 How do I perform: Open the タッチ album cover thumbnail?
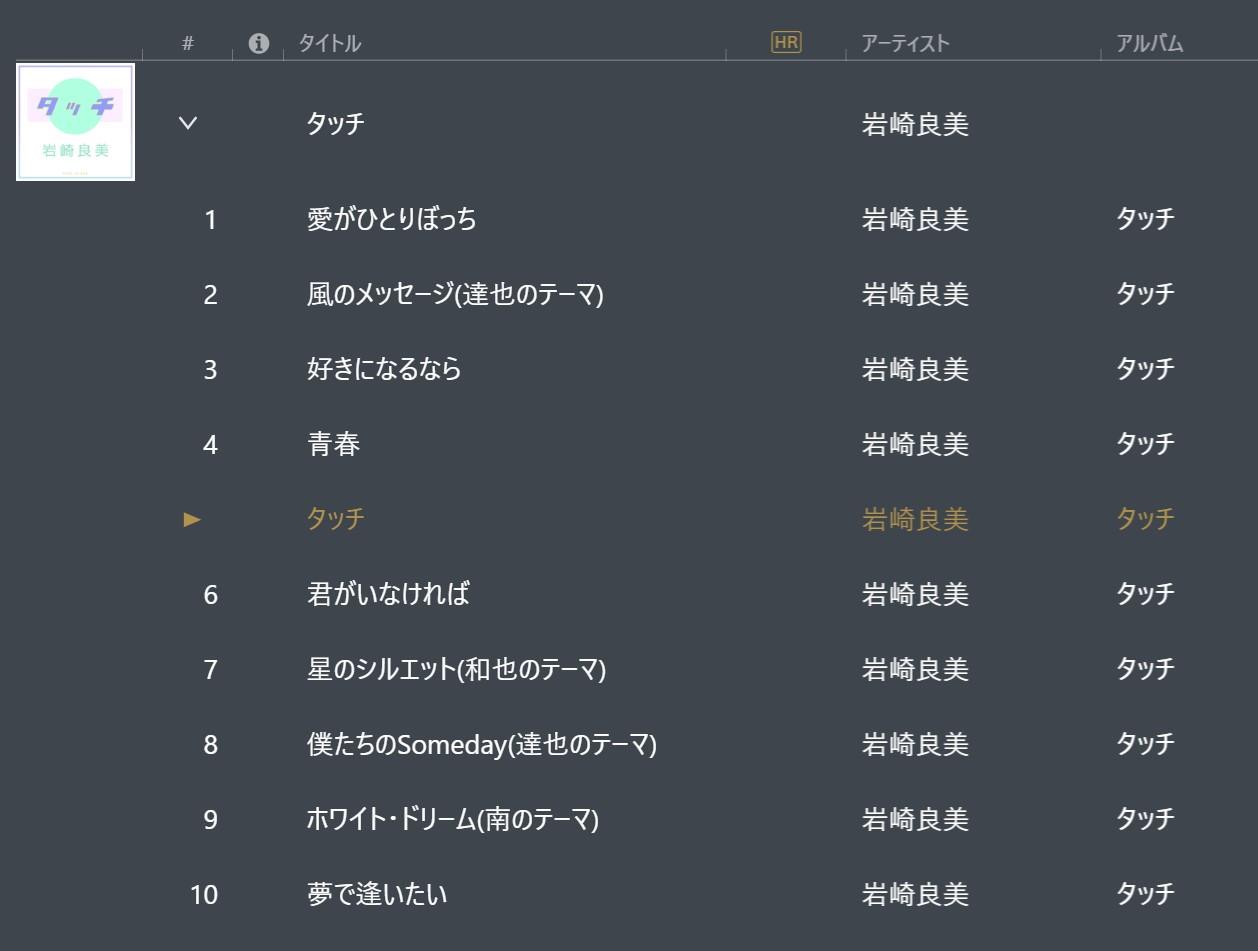coord(76,122)
